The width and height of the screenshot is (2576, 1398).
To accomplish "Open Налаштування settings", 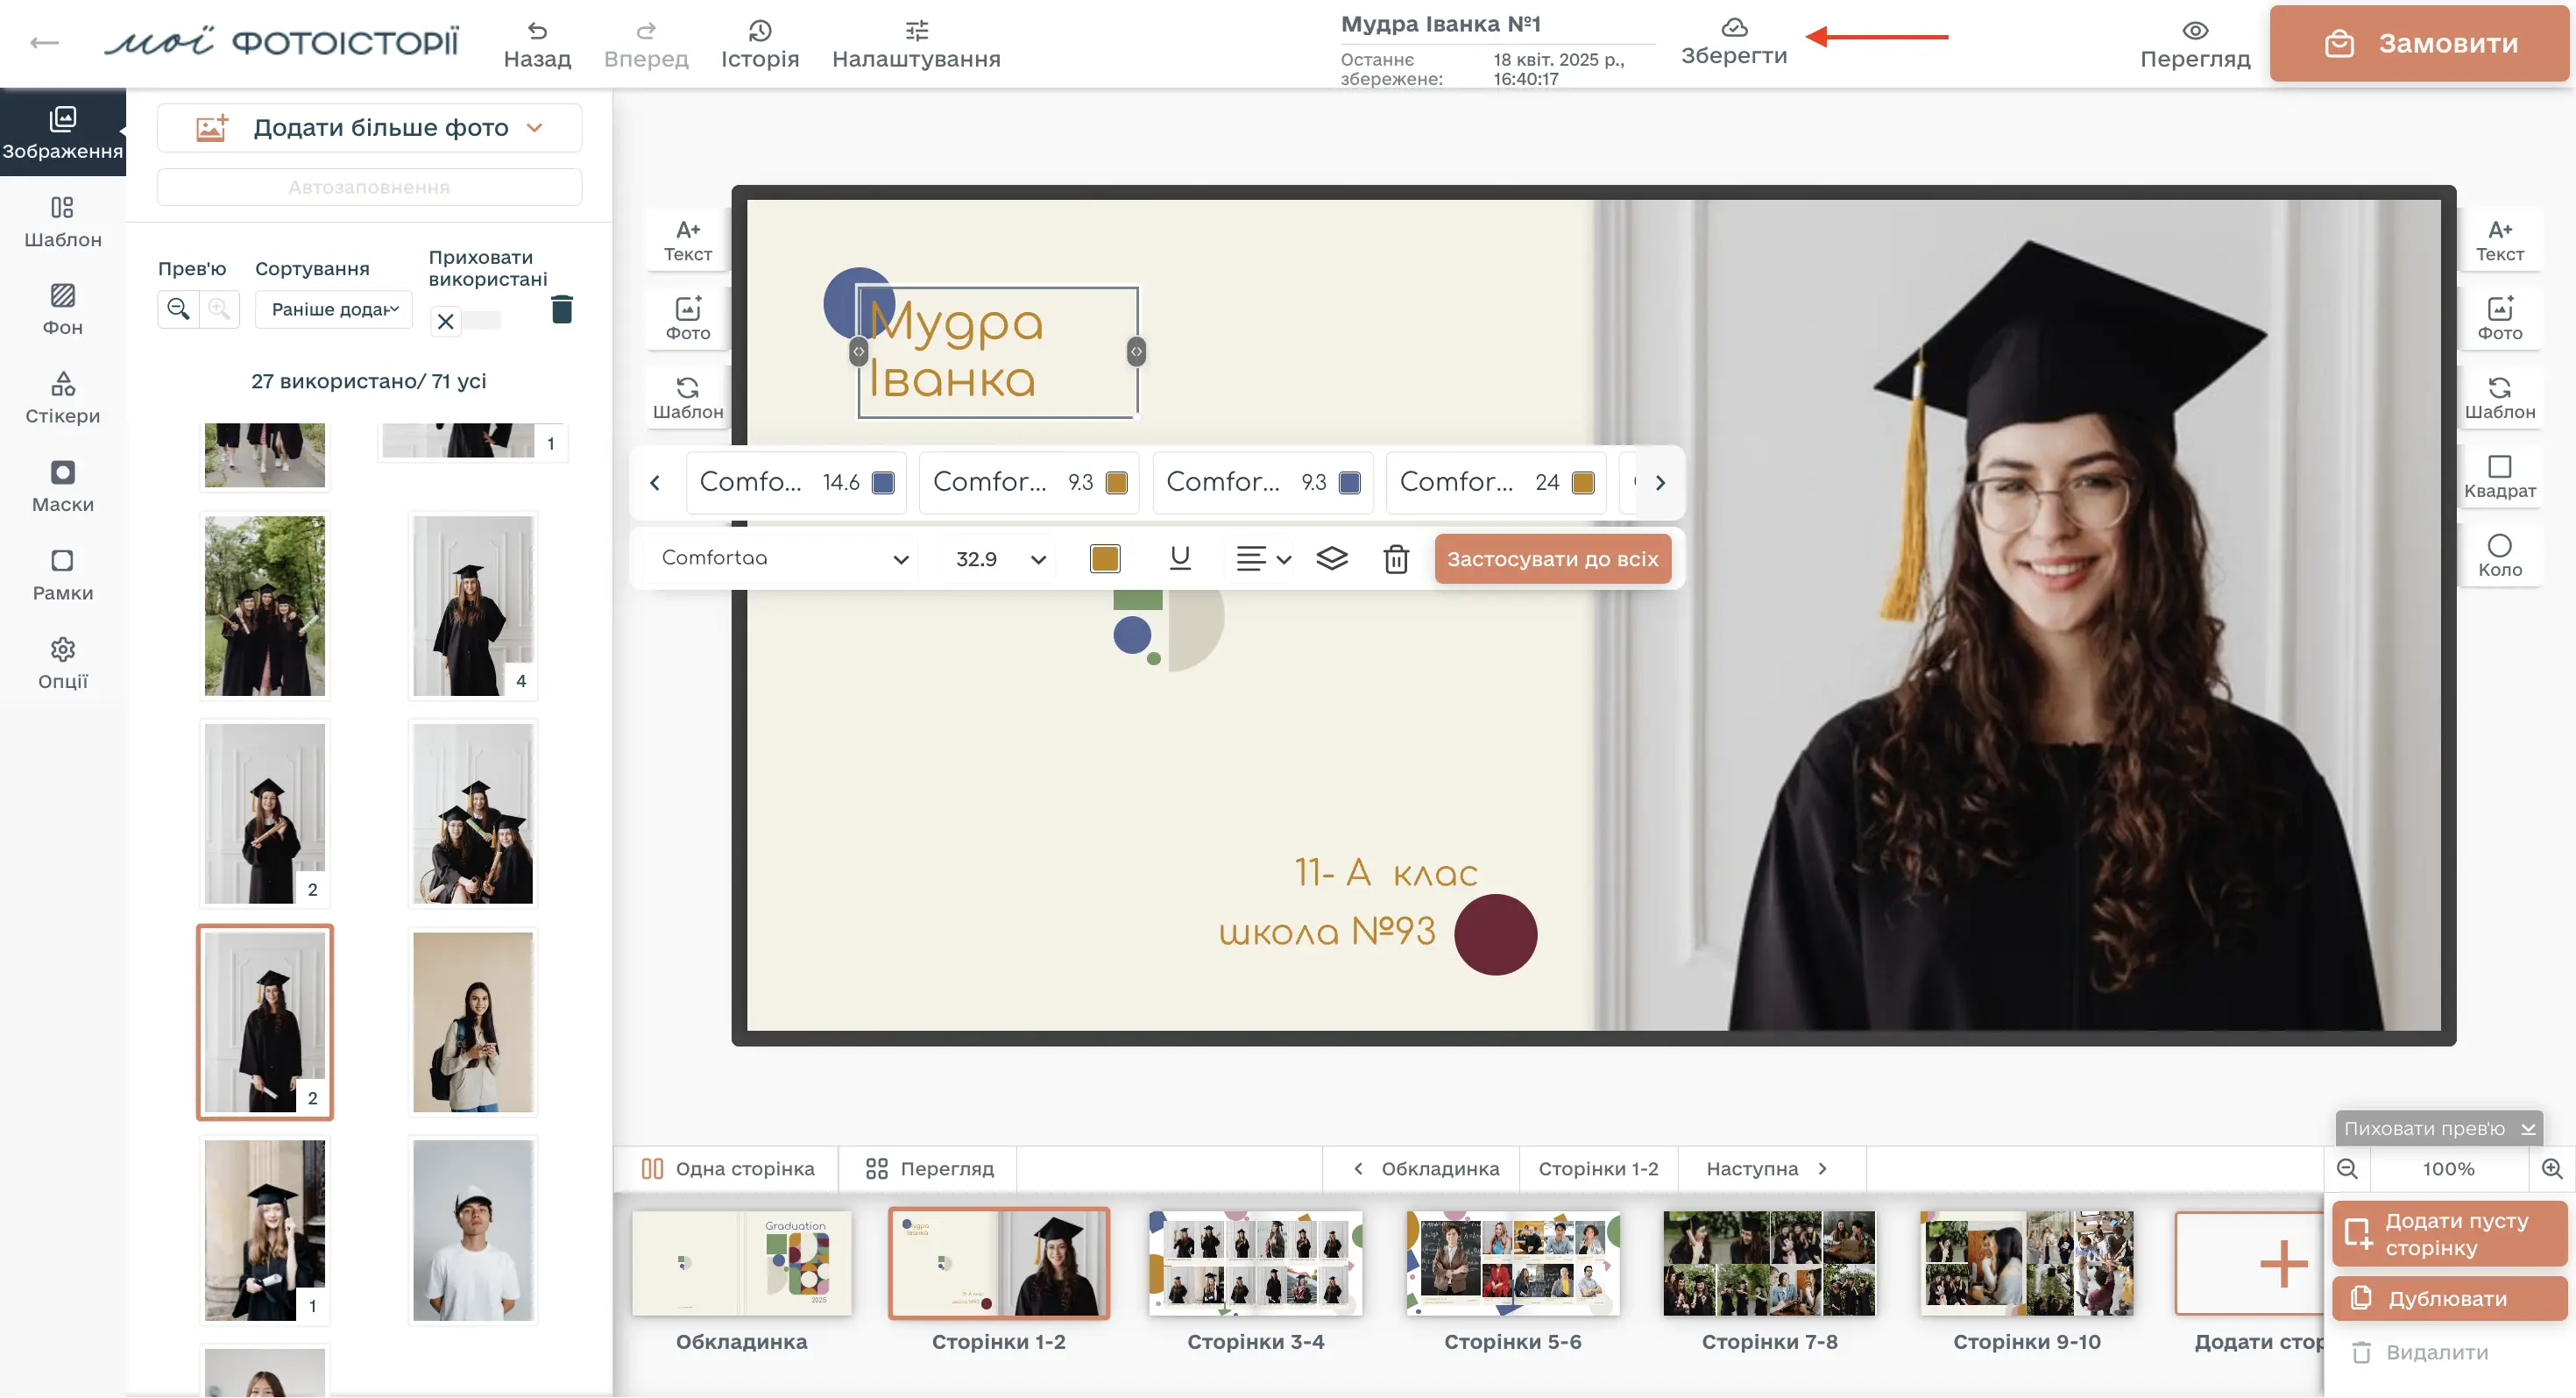I will (916, 44).
